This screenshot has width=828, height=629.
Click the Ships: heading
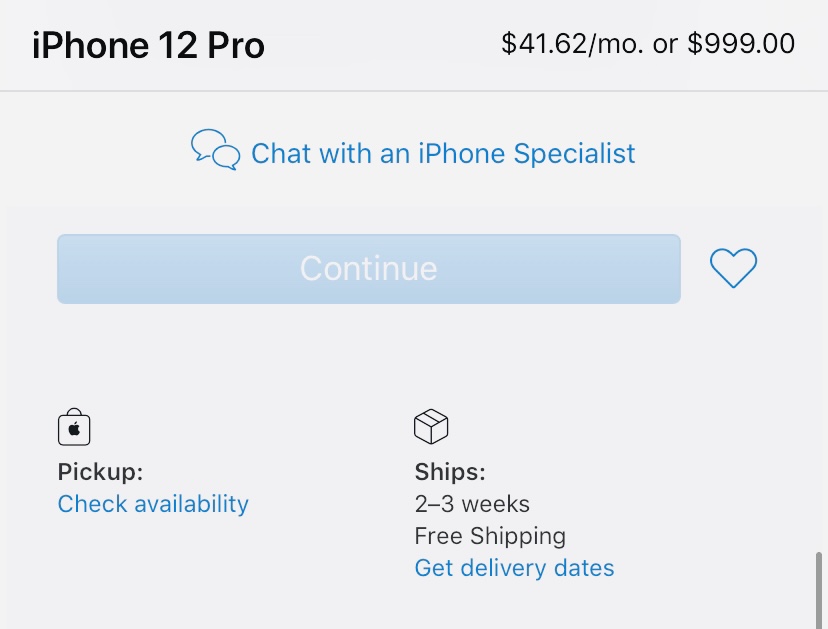450,471
